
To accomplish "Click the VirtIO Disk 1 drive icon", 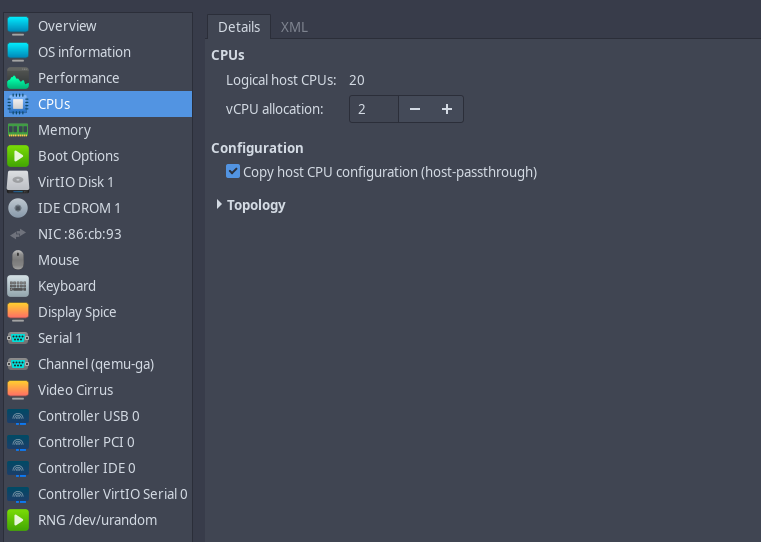I will point(18,182).
